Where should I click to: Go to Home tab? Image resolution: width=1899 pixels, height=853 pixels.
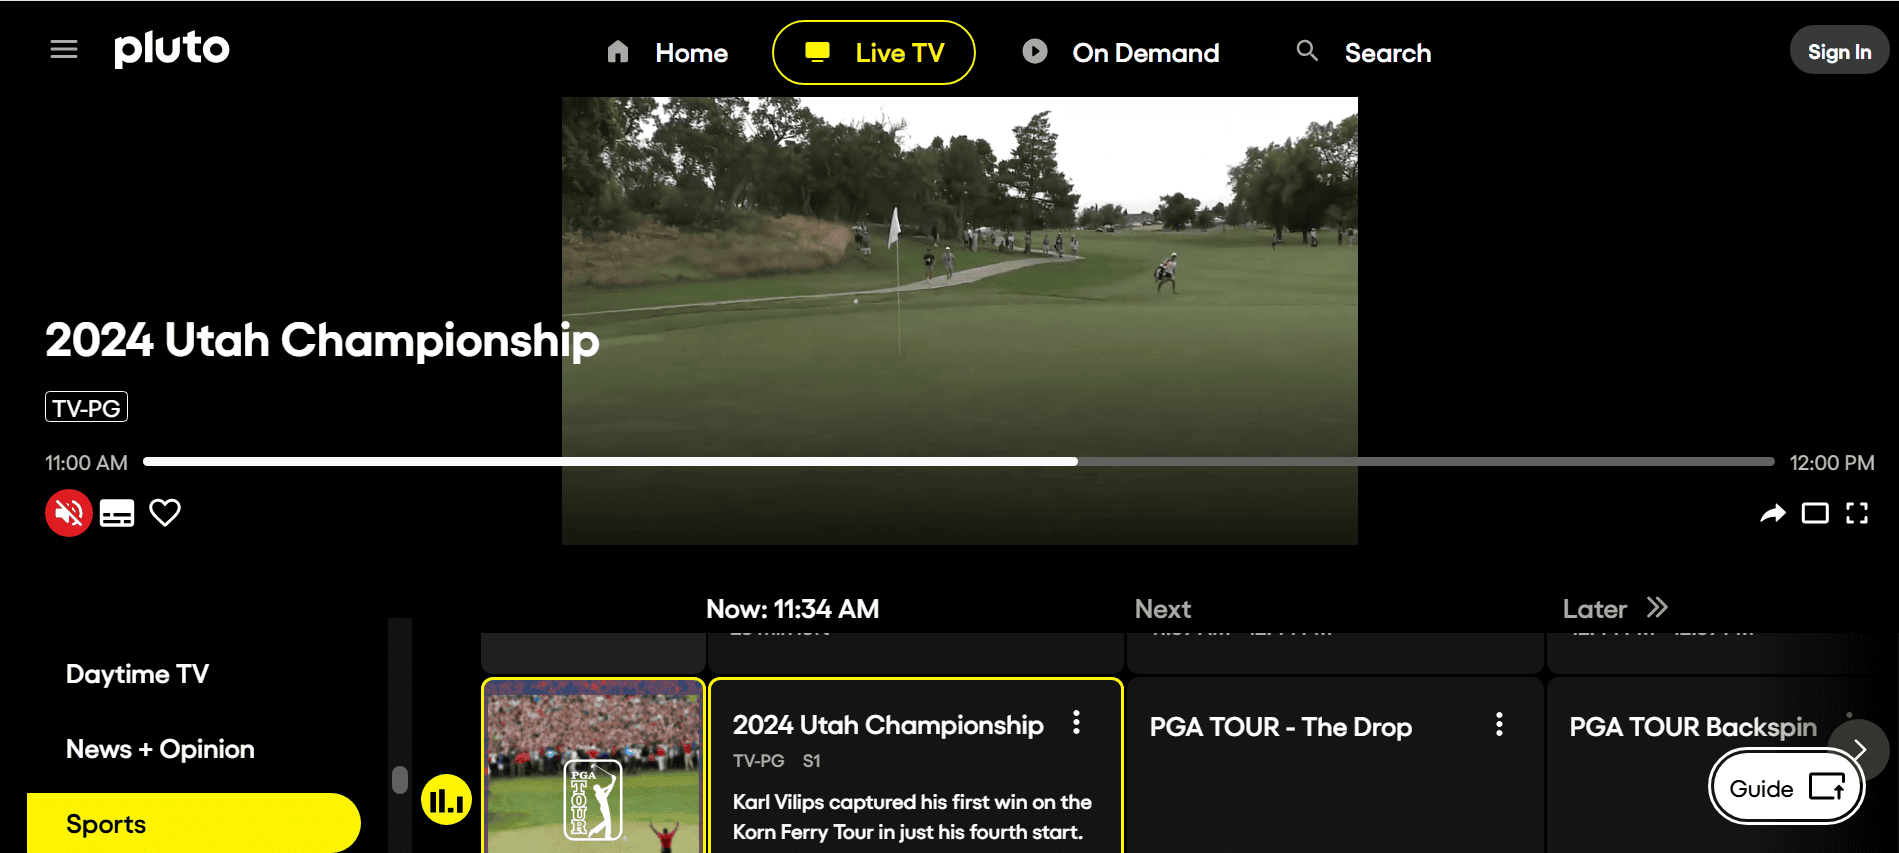[667, 53]
